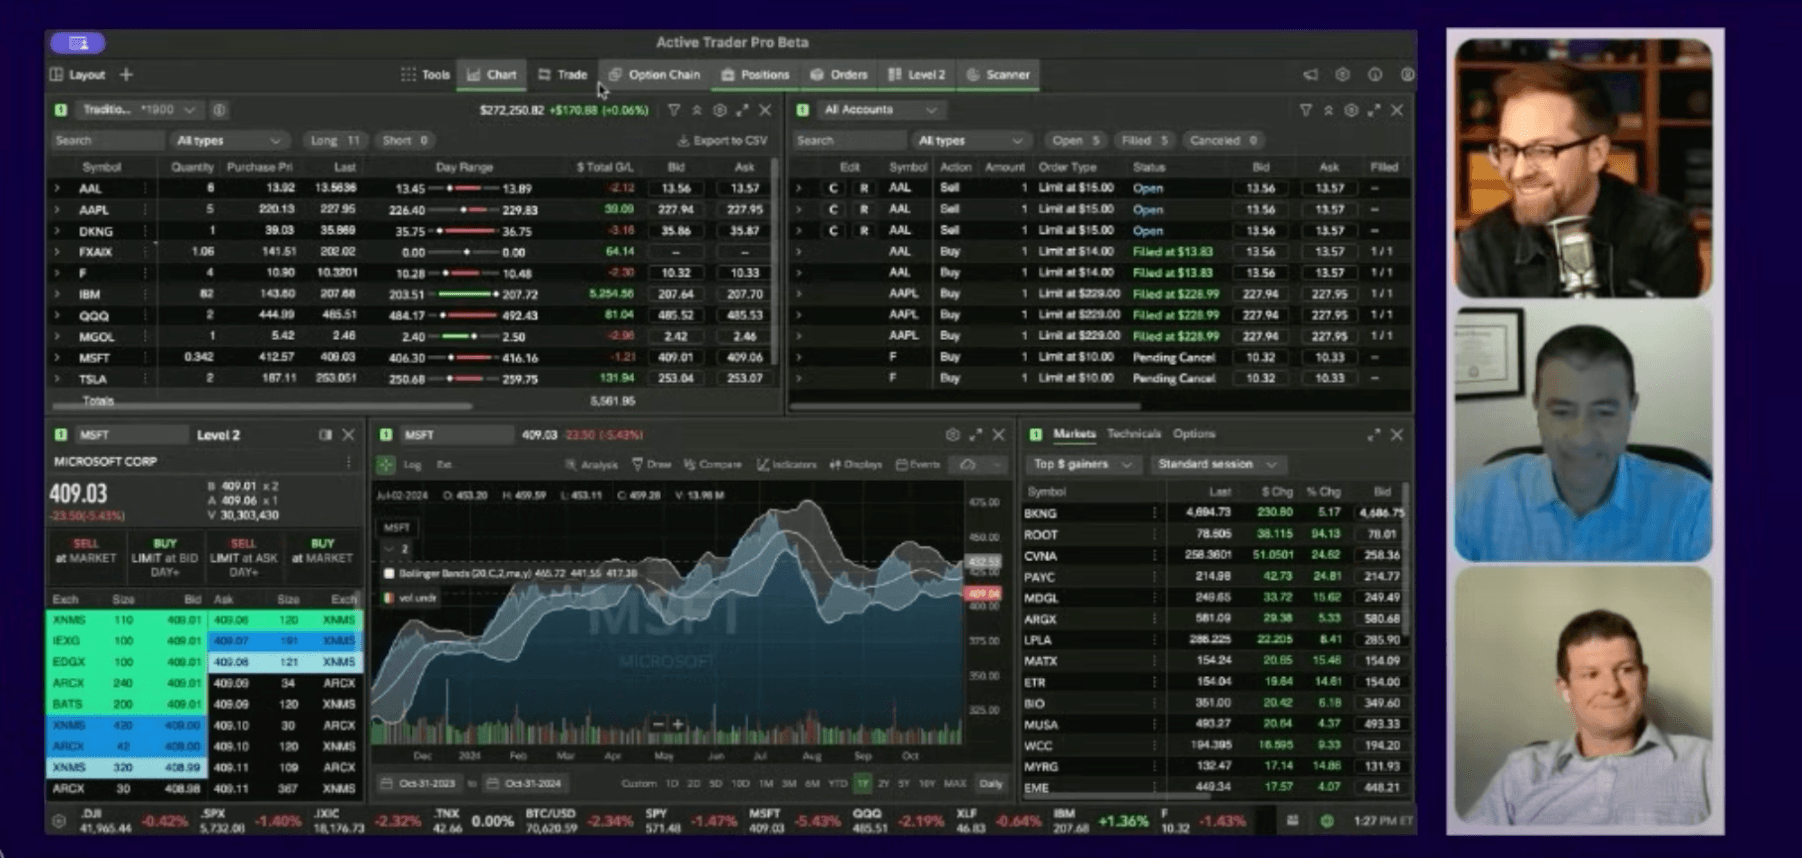Add a new layout with plus icon

126,74
